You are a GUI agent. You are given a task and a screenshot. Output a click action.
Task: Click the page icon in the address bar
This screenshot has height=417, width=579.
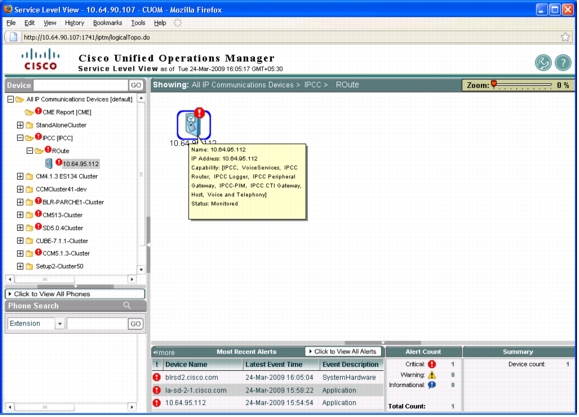(13, 37)
